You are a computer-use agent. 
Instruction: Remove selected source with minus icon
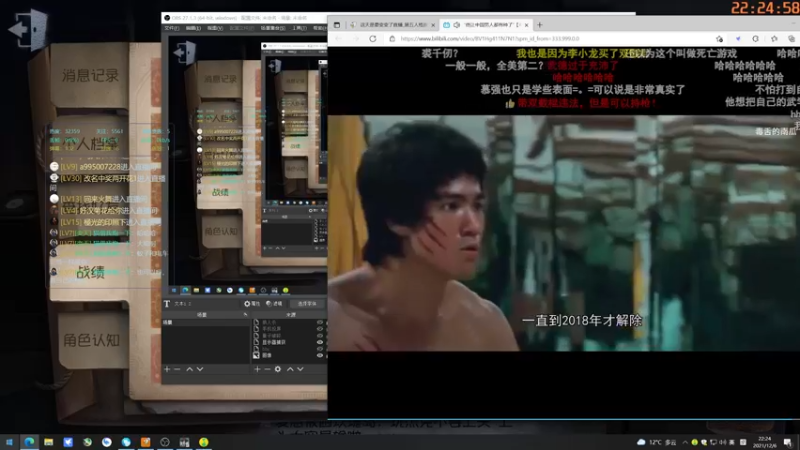(267, 369)
